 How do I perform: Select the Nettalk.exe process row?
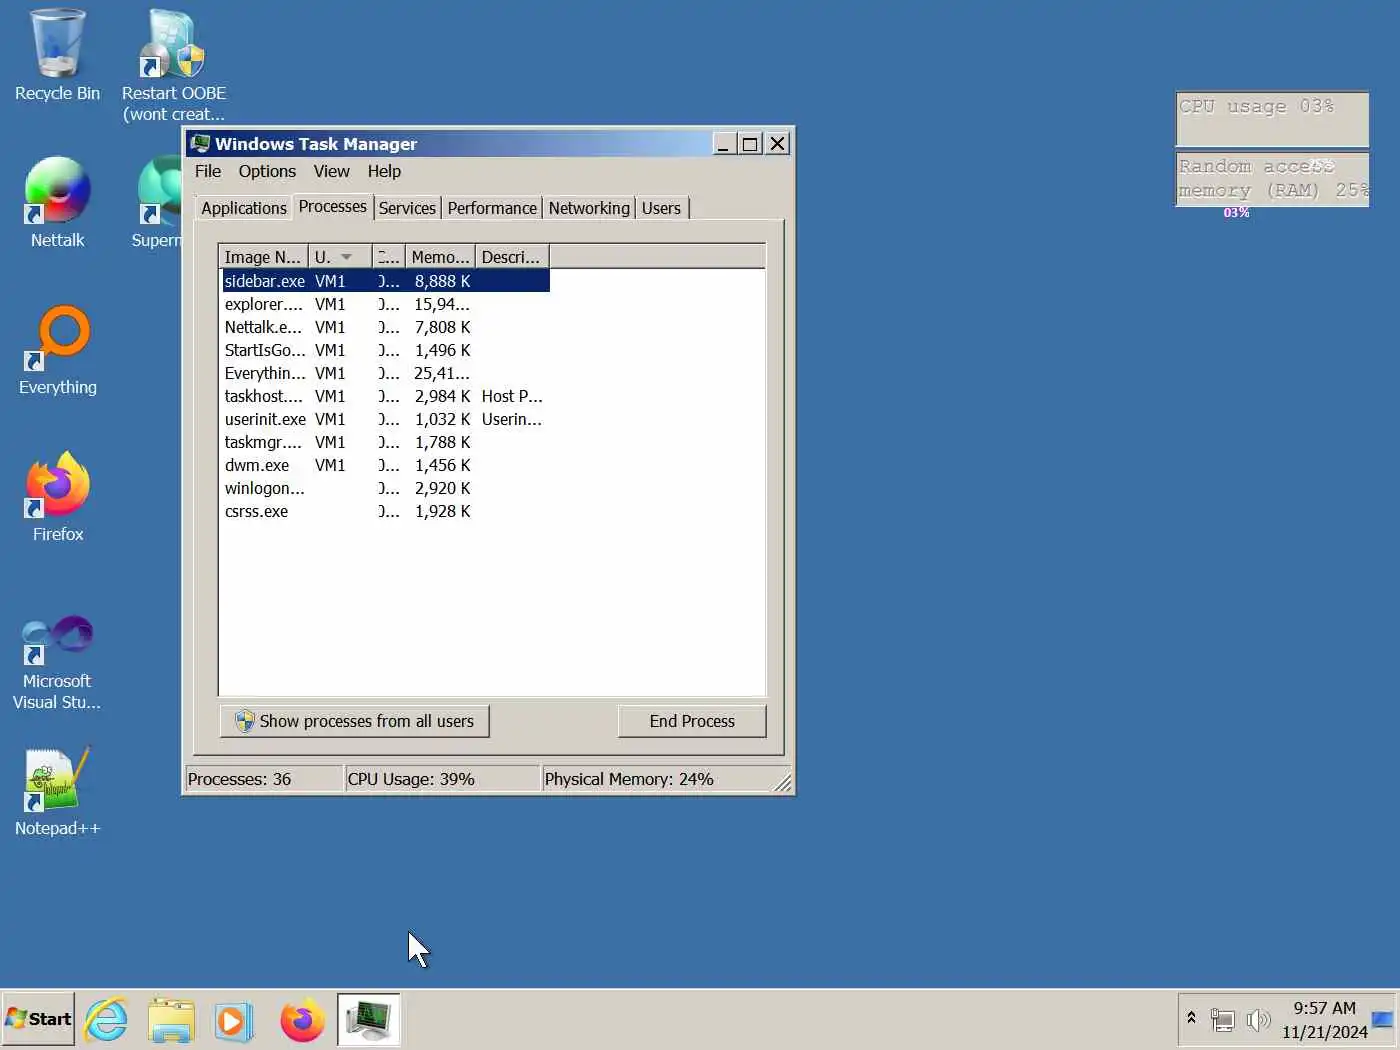click(385, 327)
